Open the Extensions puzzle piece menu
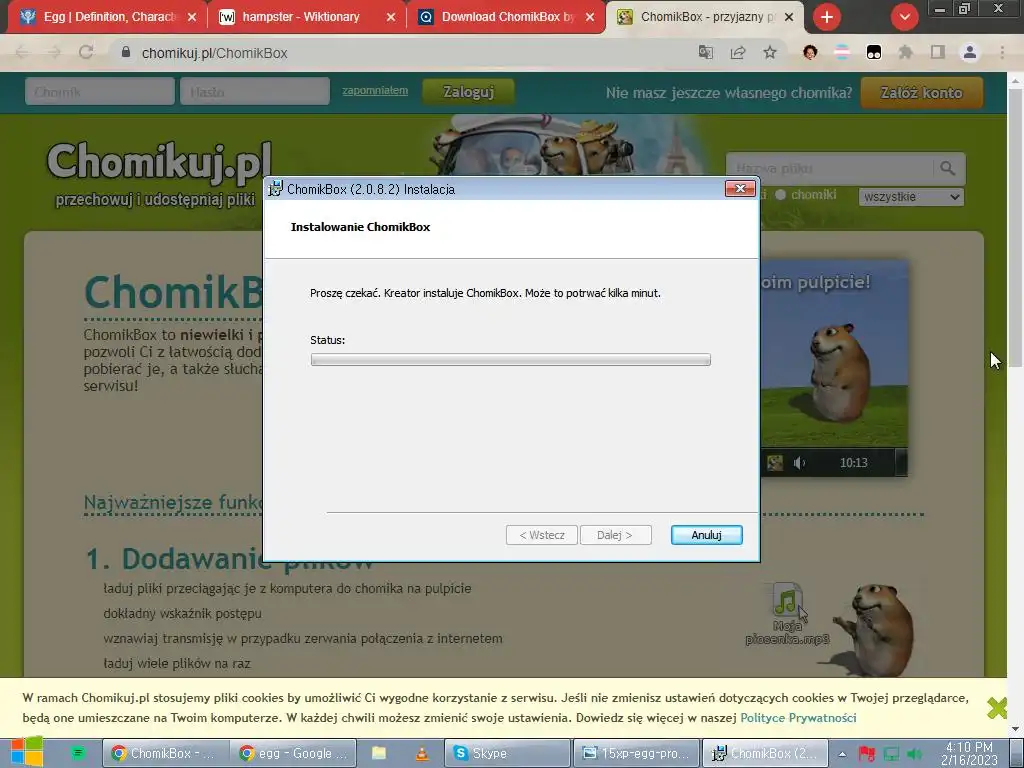 (x=905, y=53)
